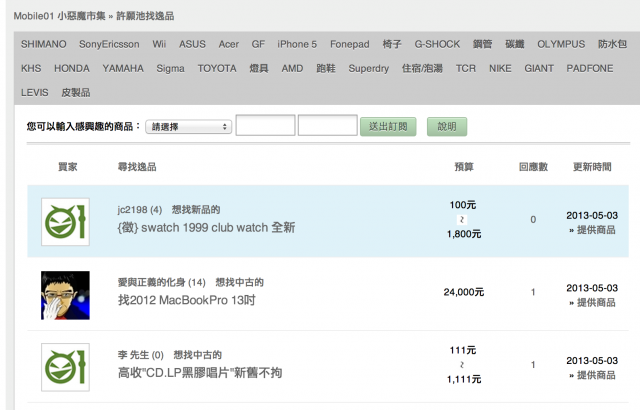Select the KHS keyword tag

[31, 68]
